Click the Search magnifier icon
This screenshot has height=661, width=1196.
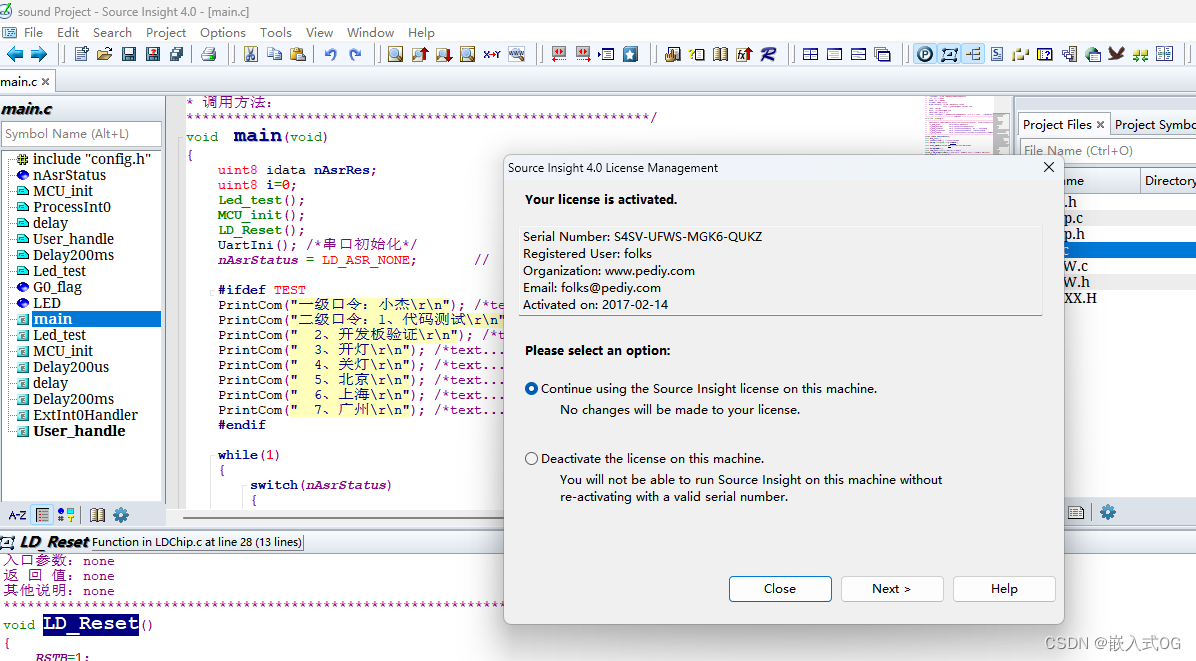click(395, 54)
